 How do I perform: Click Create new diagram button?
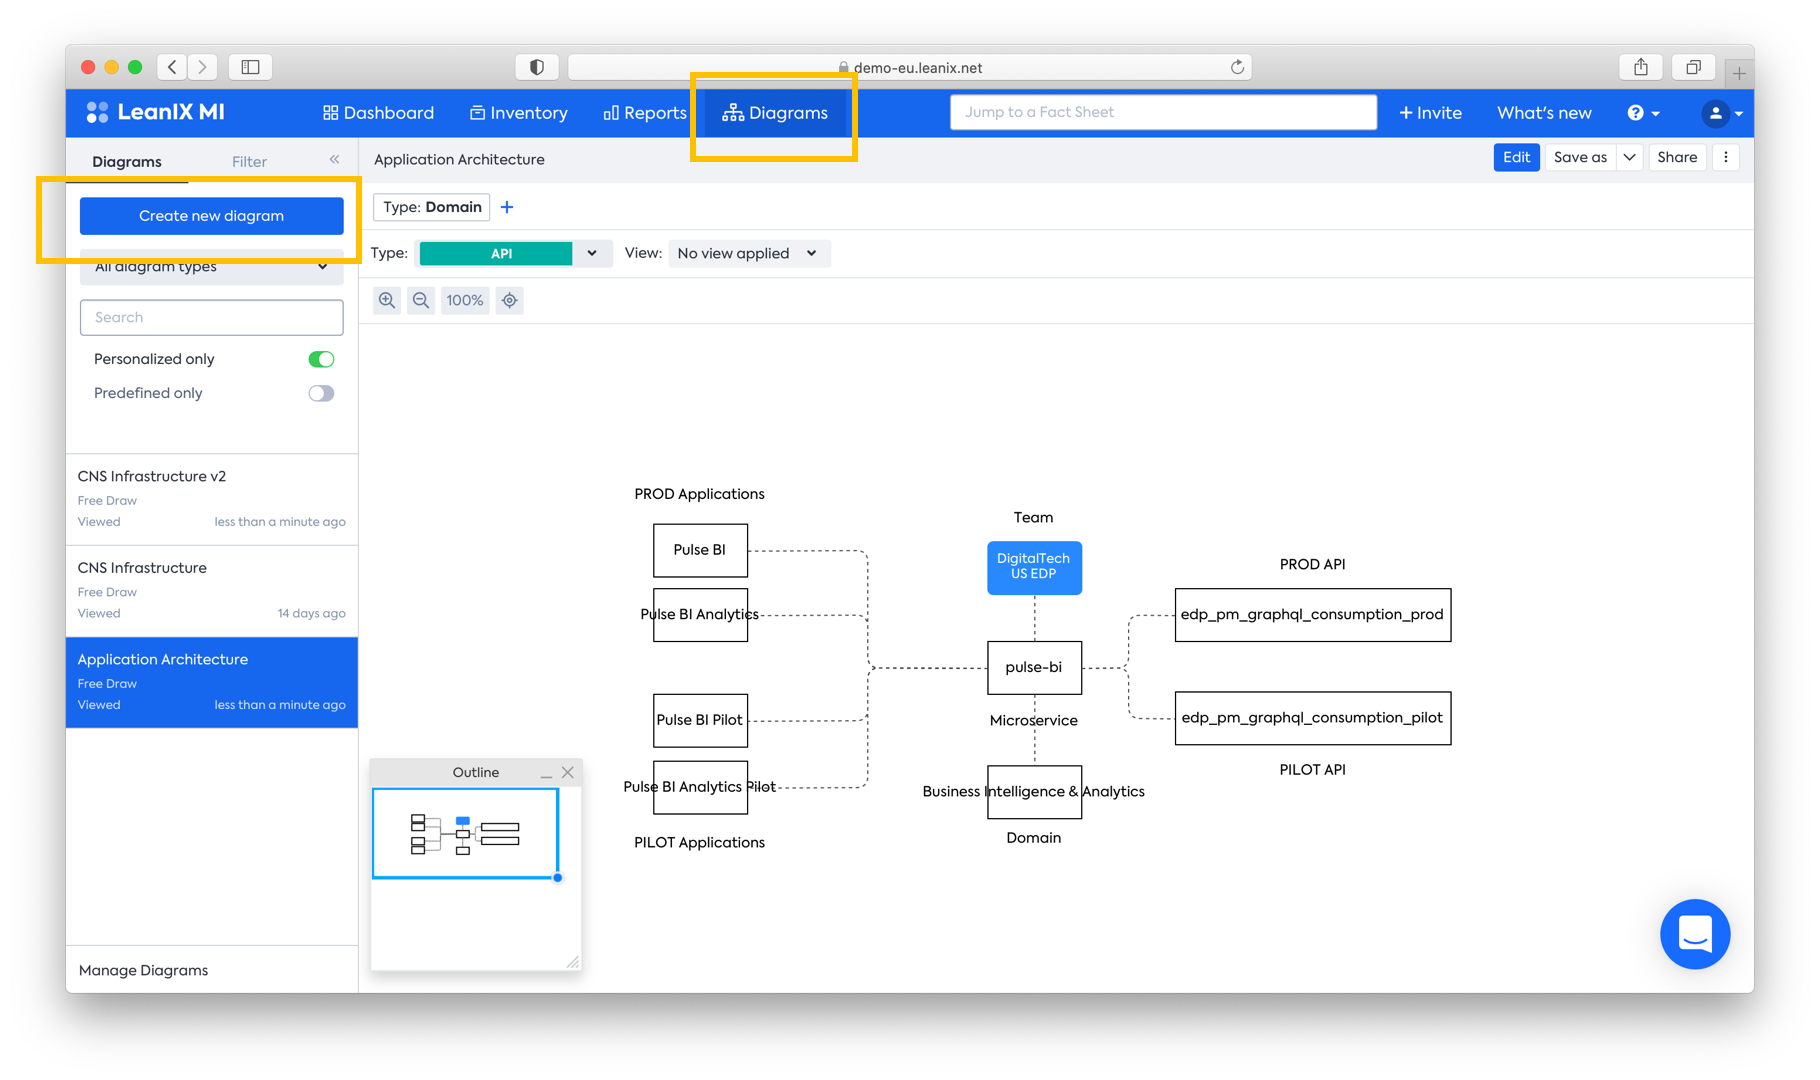click(x=211, y=216)
